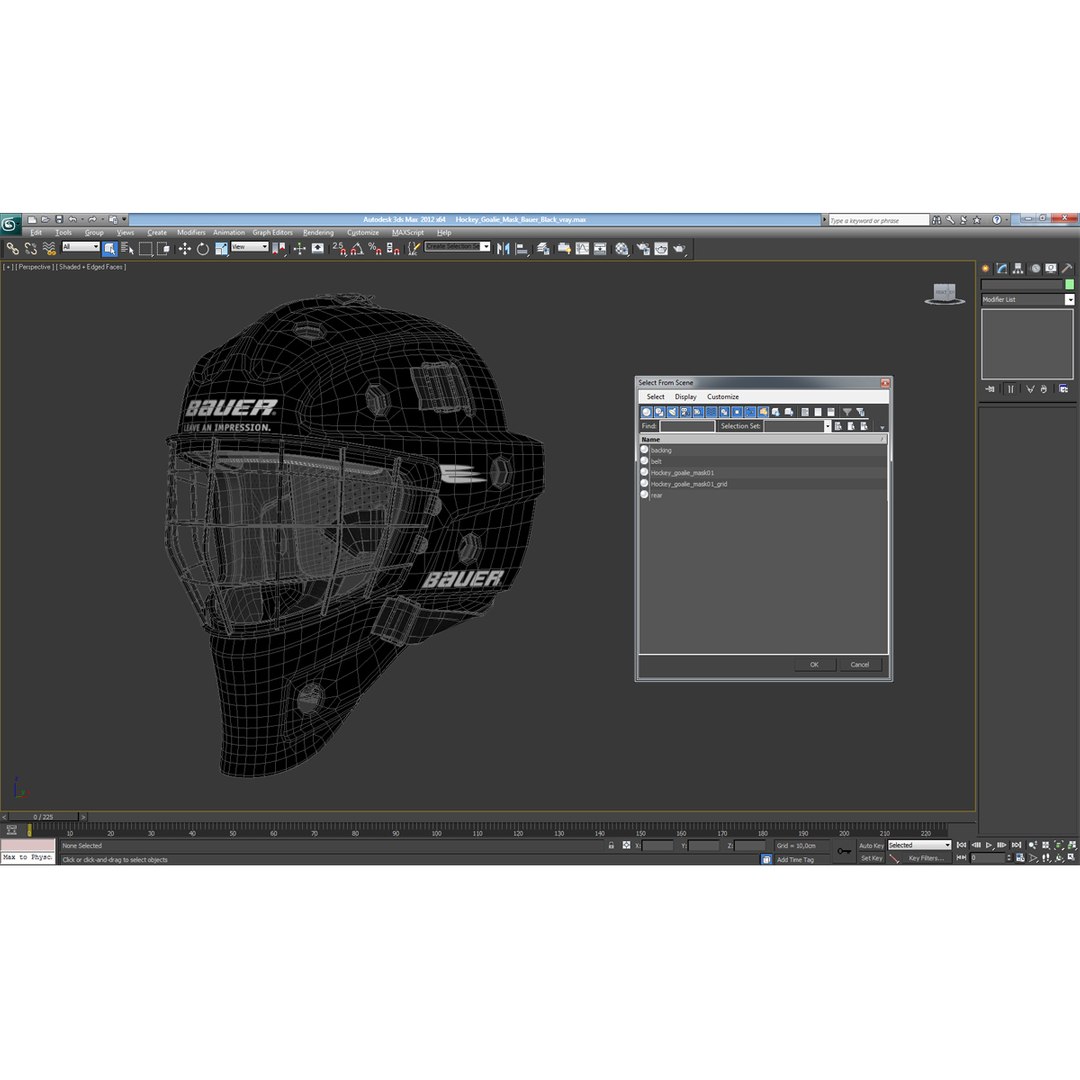Open the Utilities panel tab
Screen dimensions: 1080x1080
tap(1067, 269)
